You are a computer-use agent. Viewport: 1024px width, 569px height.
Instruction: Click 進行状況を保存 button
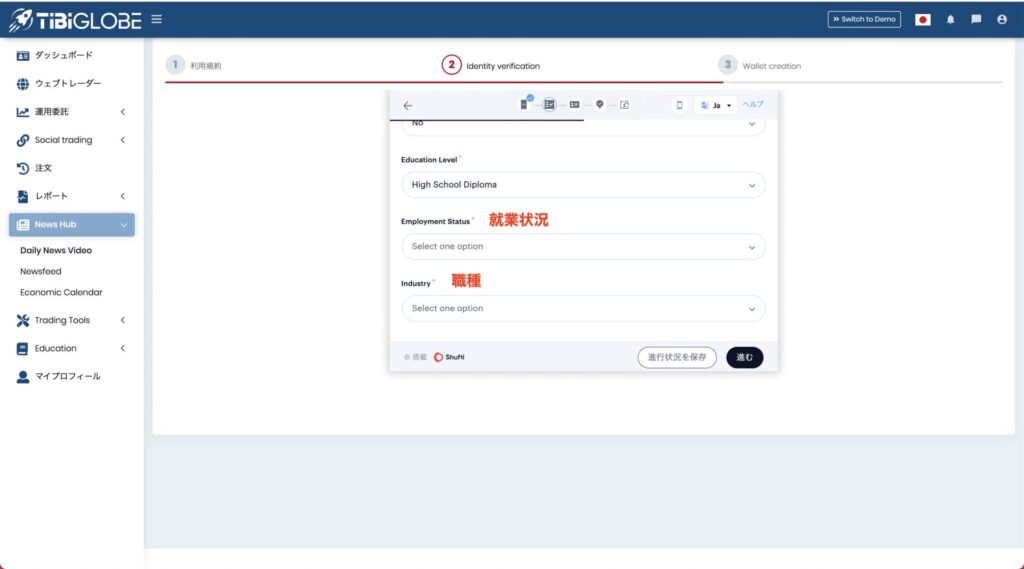click(677, 357)
